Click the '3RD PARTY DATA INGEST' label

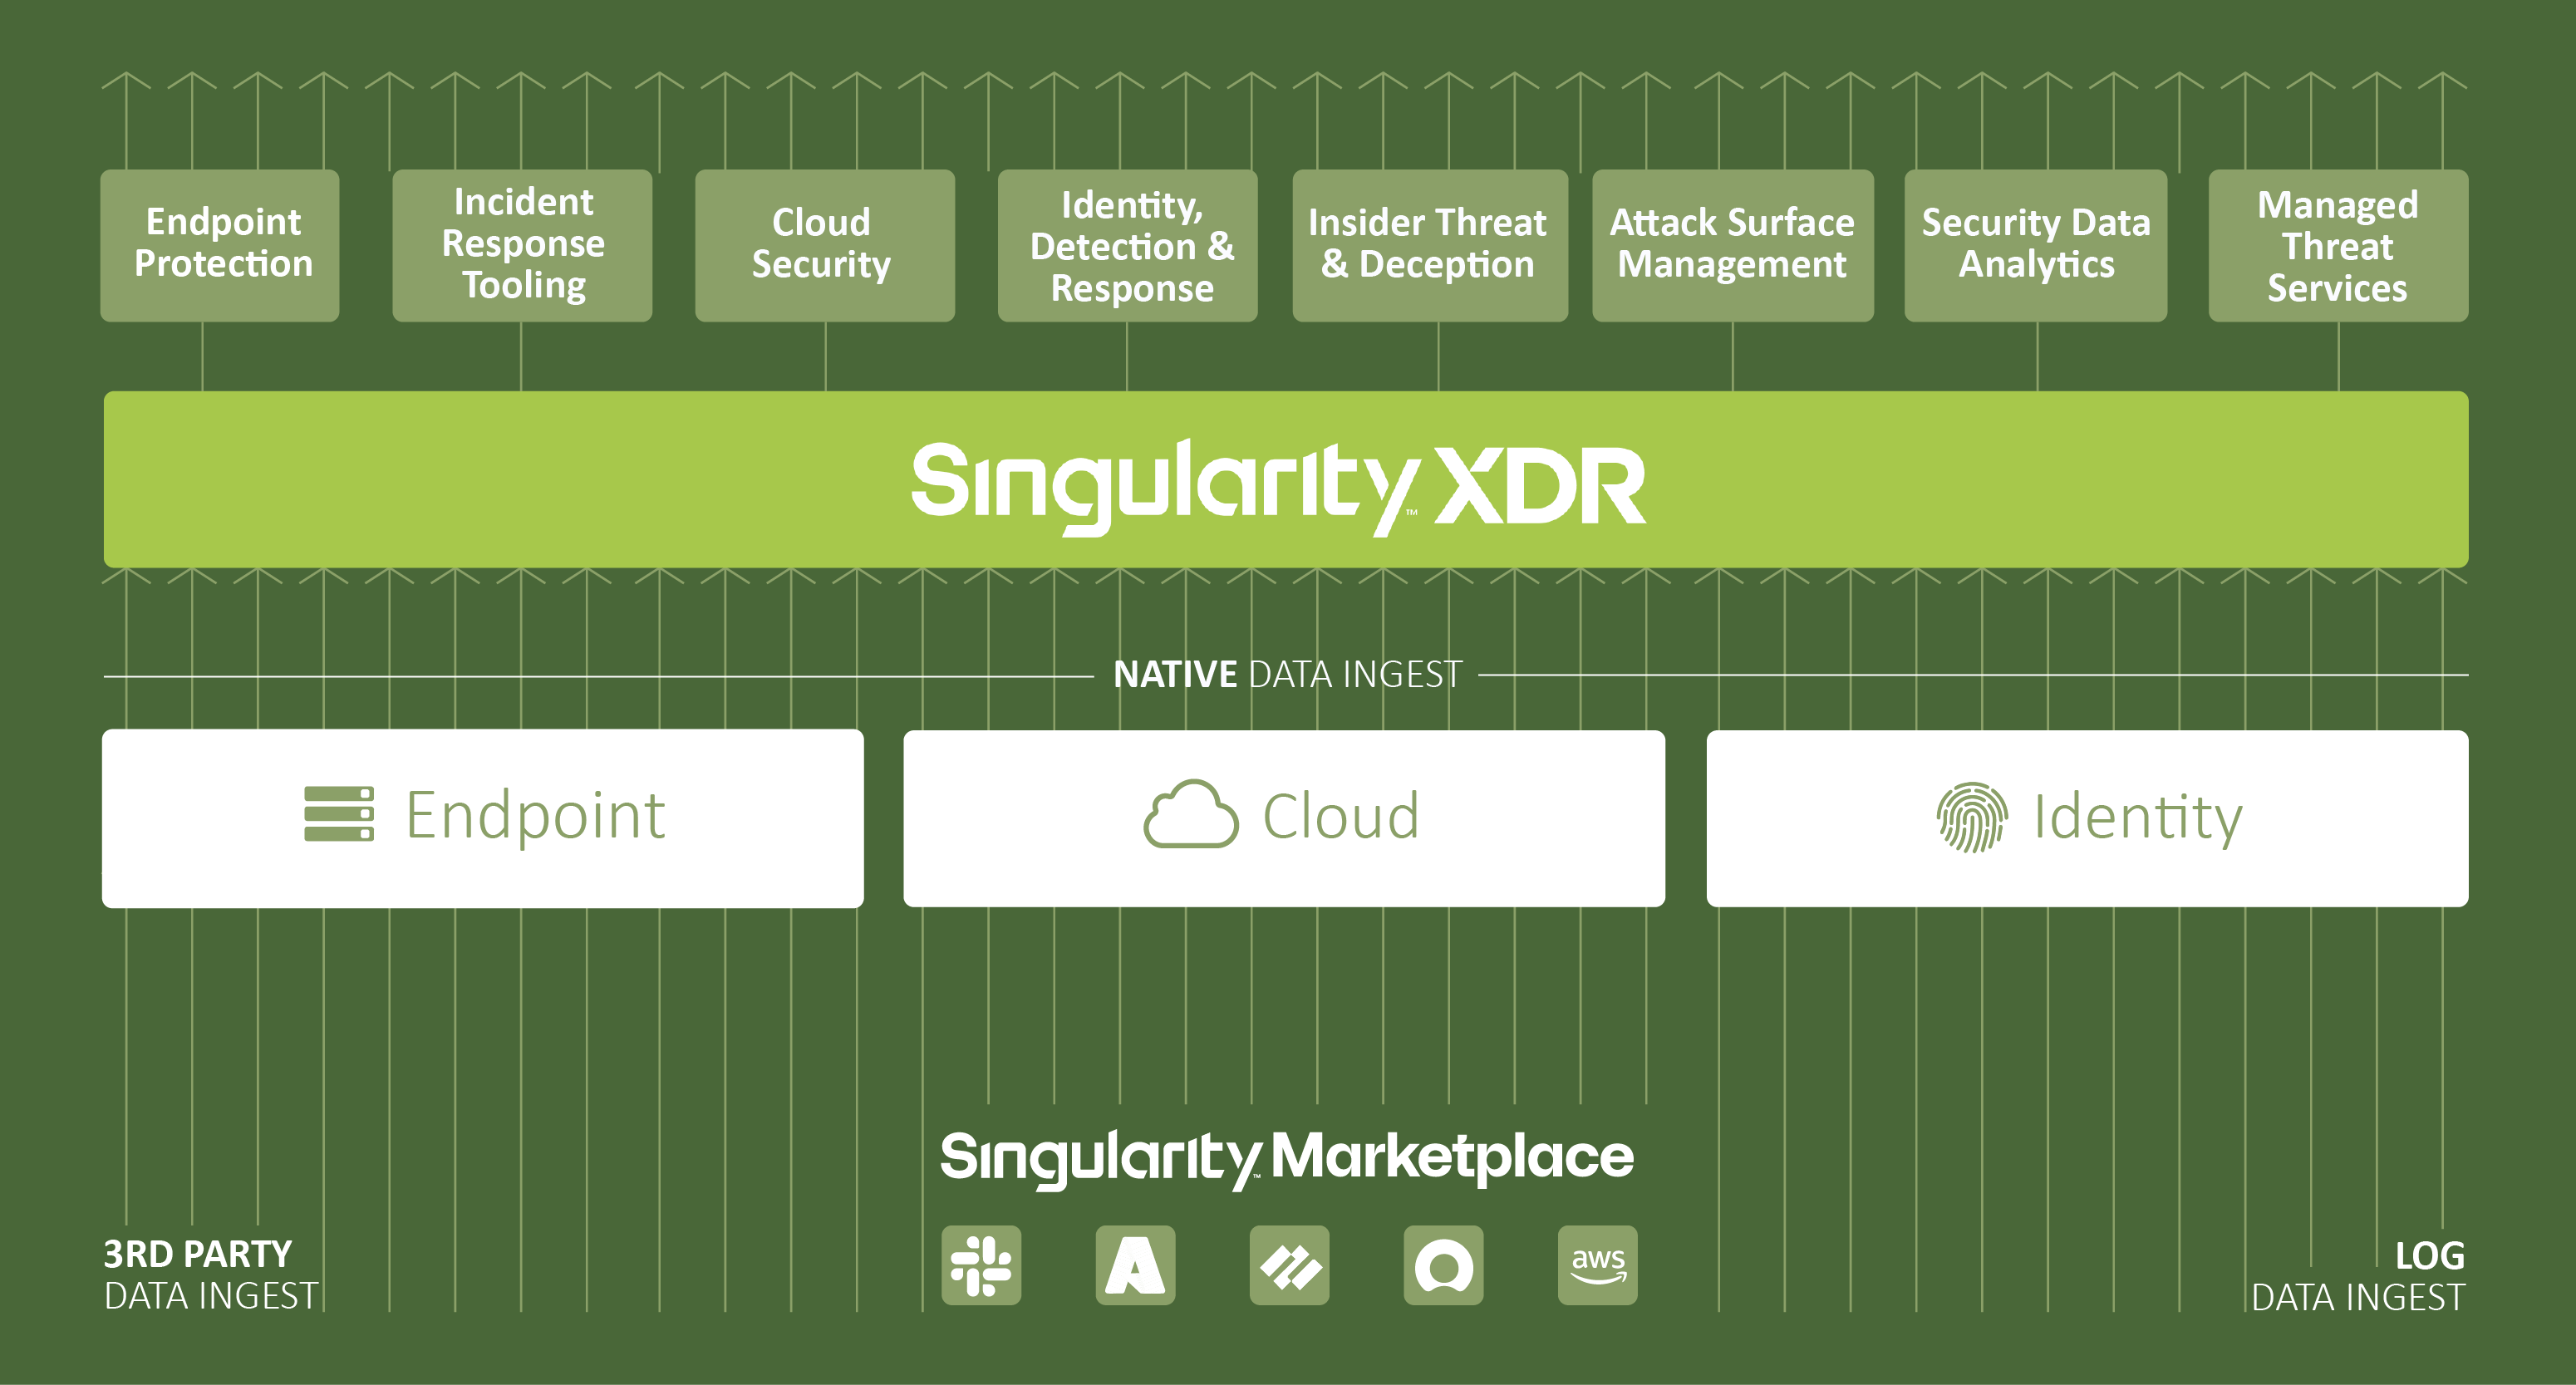210,1275
